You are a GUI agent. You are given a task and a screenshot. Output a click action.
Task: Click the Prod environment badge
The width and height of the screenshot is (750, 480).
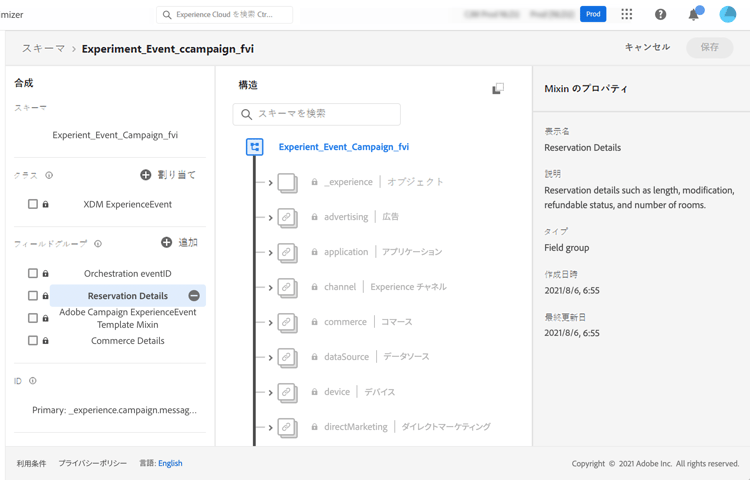(x=593, y=15)
